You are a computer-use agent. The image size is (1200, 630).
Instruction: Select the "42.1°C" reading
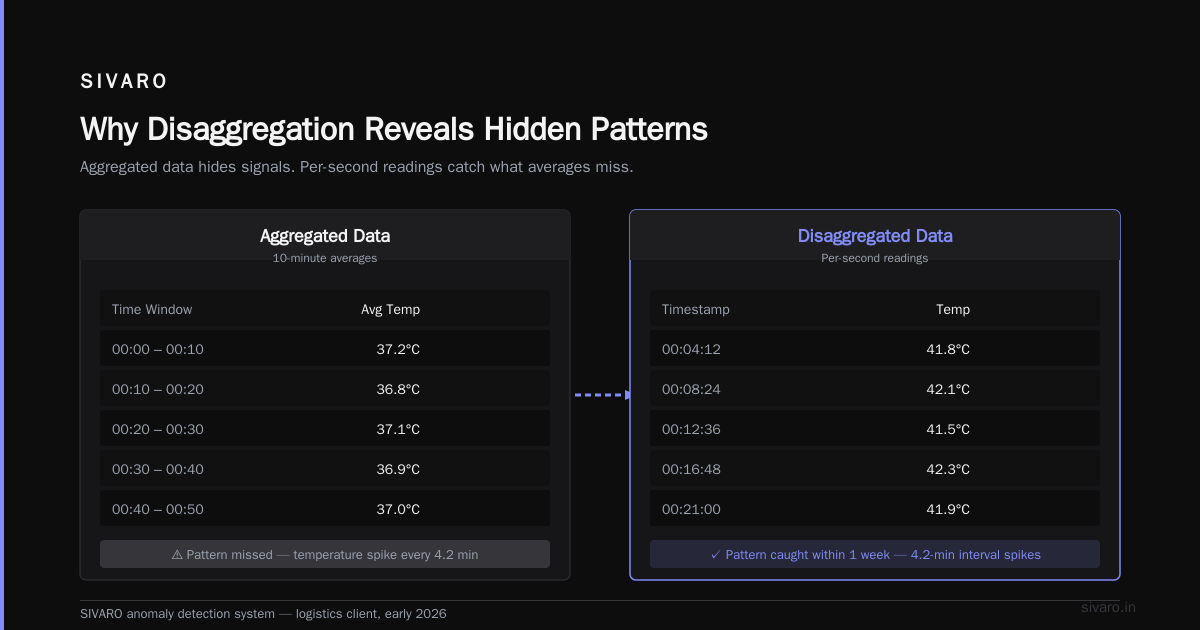pyautogui.click(x=948, y=389)
